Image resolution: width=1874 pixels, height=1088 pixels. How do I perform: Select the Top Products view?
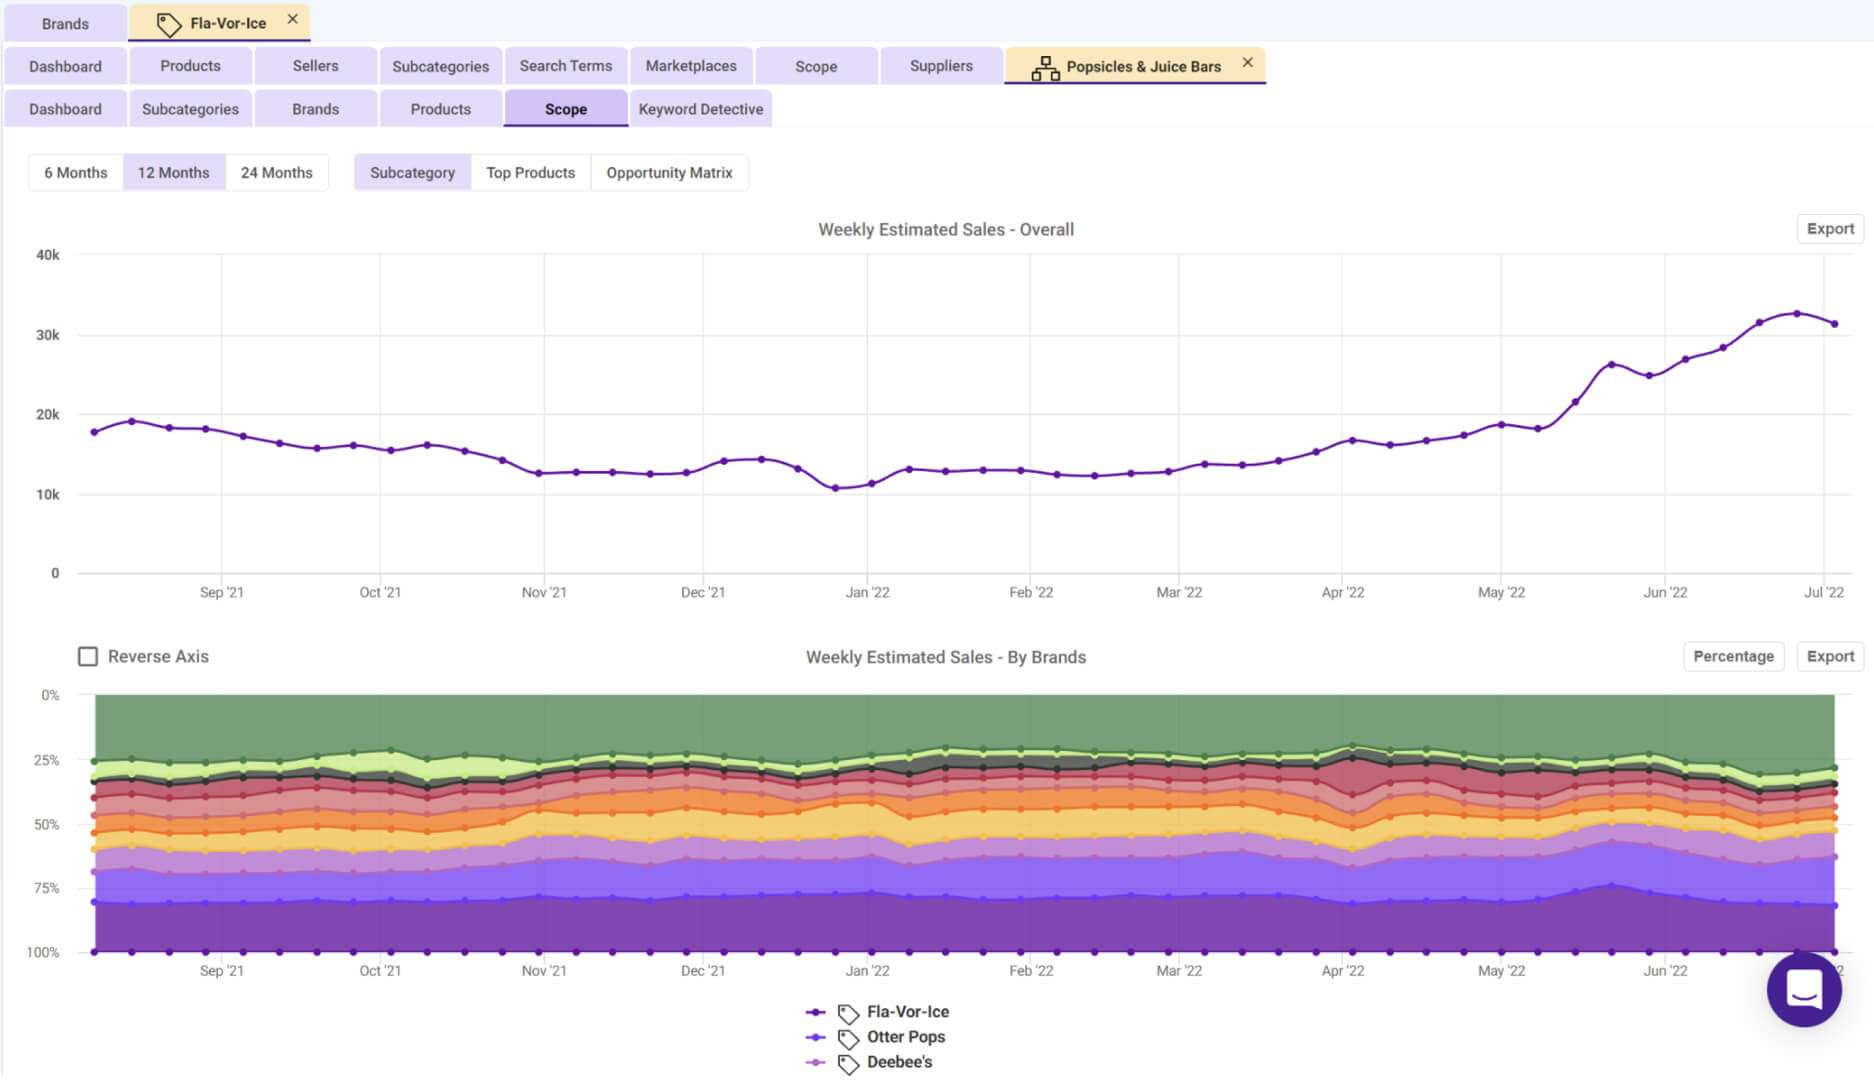coord(530,173)
